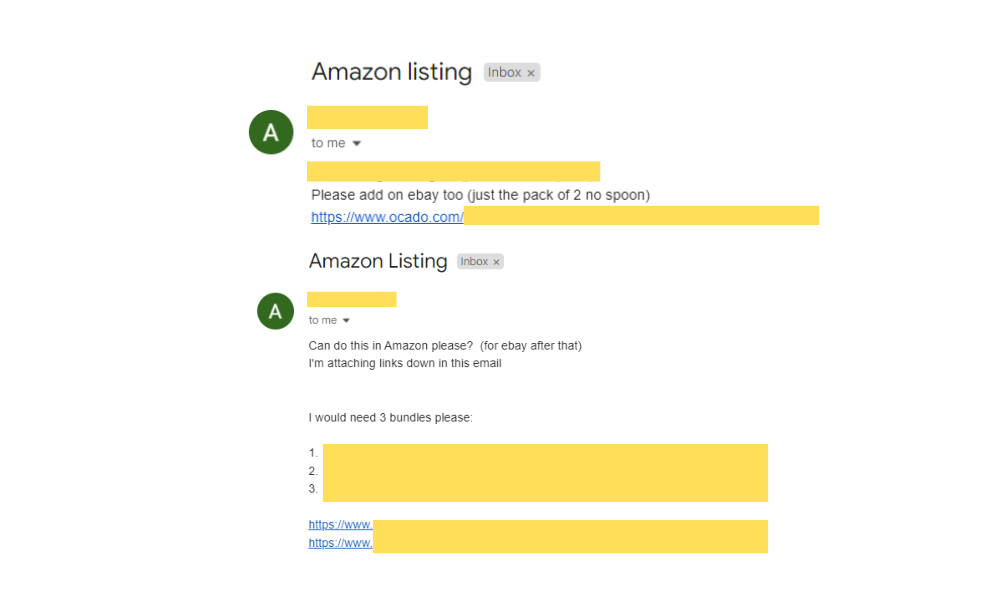Click the subject heading above the ocado email
1004x591 pixels.
click(x=391, y=72)
